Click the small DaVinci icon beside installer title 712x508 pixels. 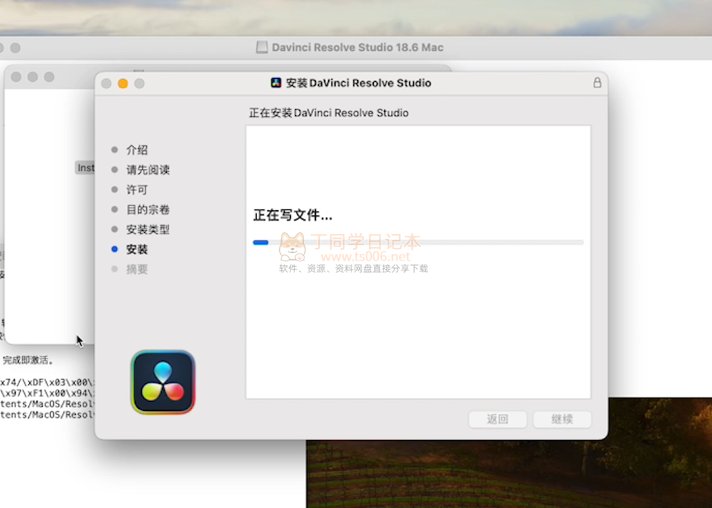[x=276, y=83]
